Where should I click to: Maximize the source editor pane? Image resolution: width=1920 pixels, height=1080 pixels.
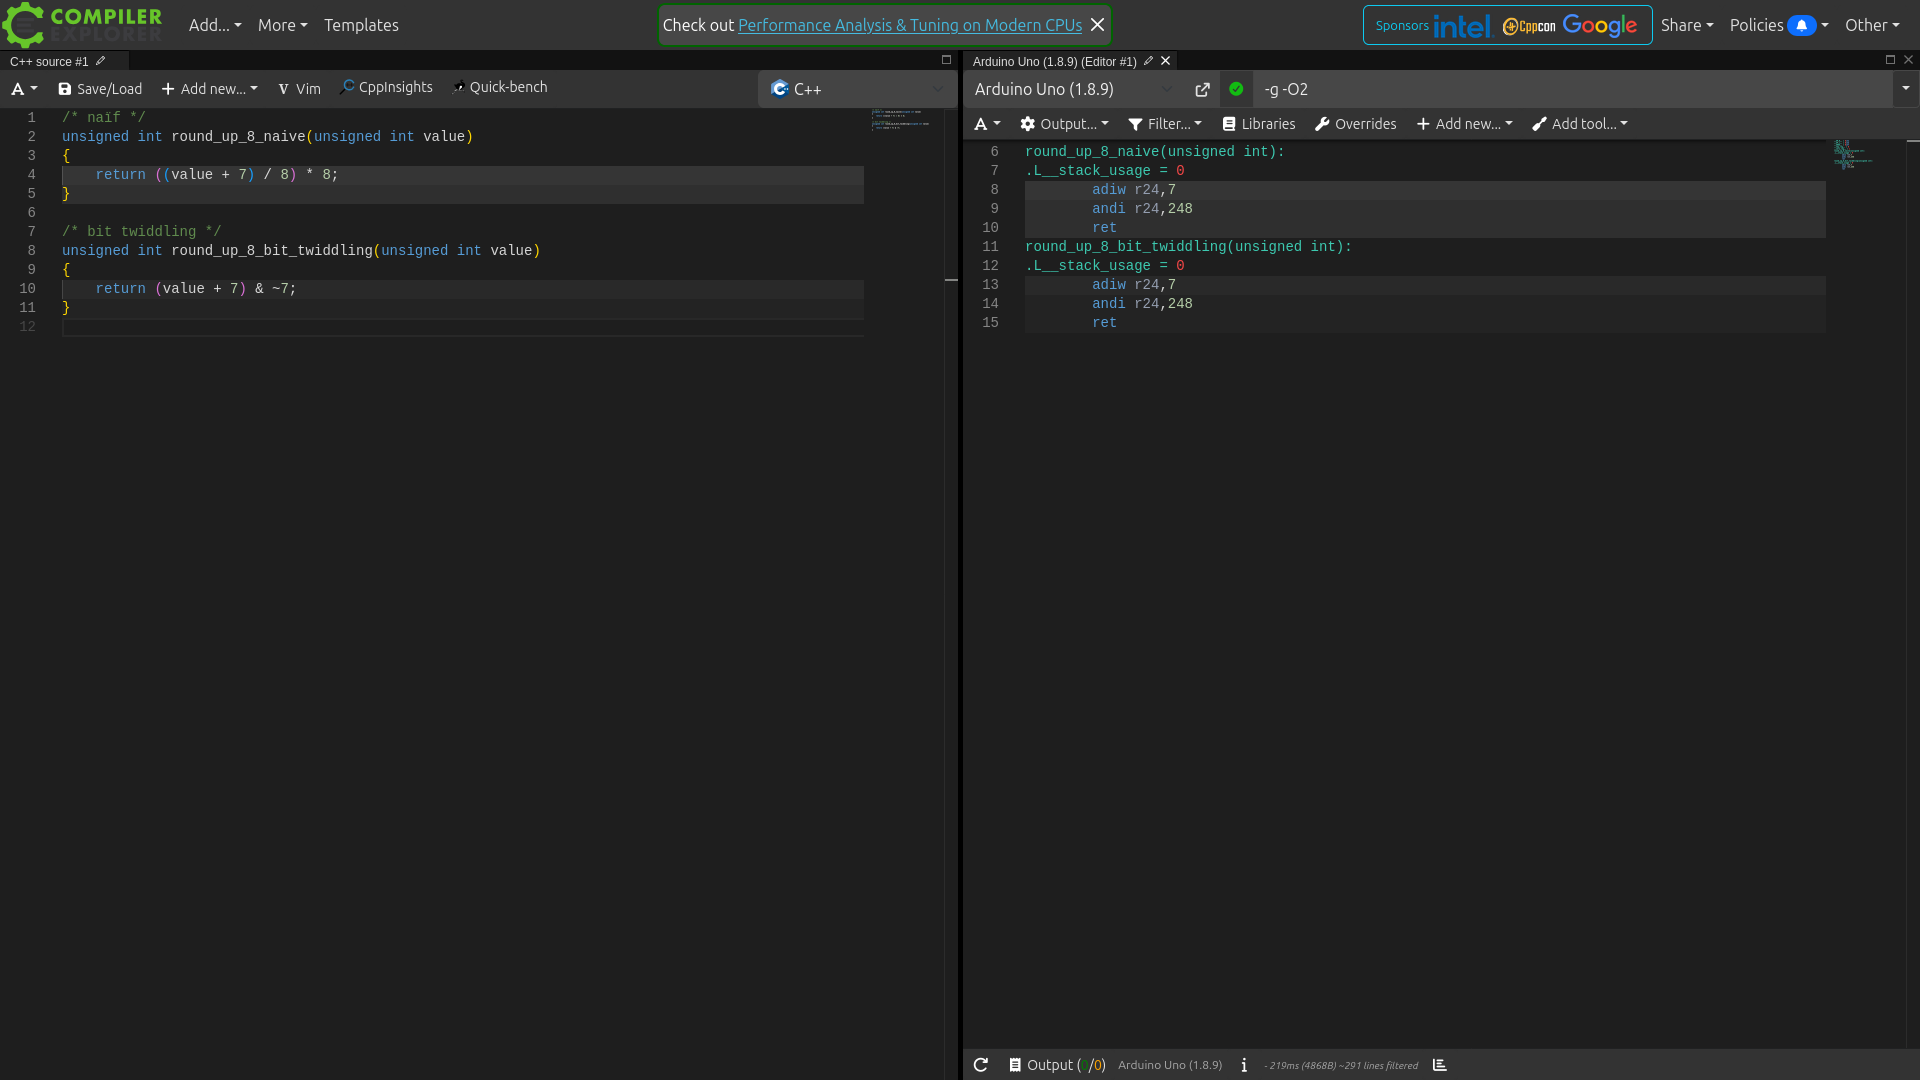(x=946, y=60)
